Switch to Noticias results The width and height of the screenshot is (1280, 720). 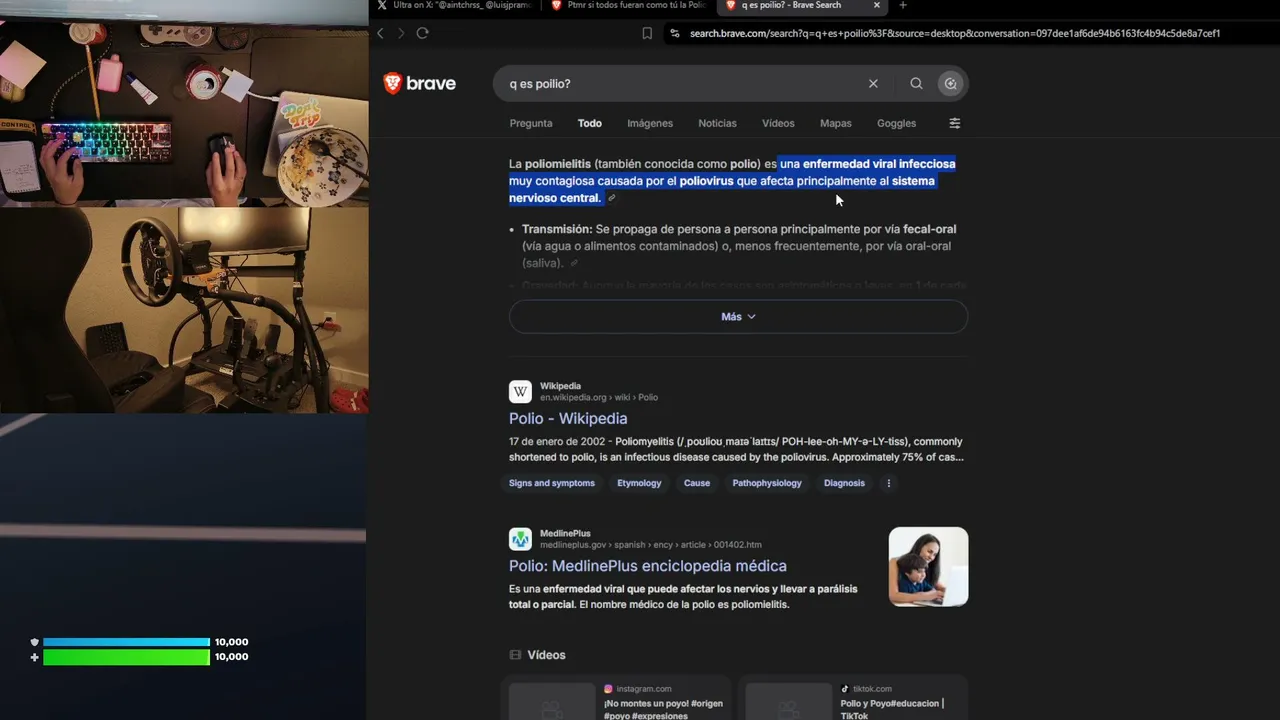pos(717,123)
